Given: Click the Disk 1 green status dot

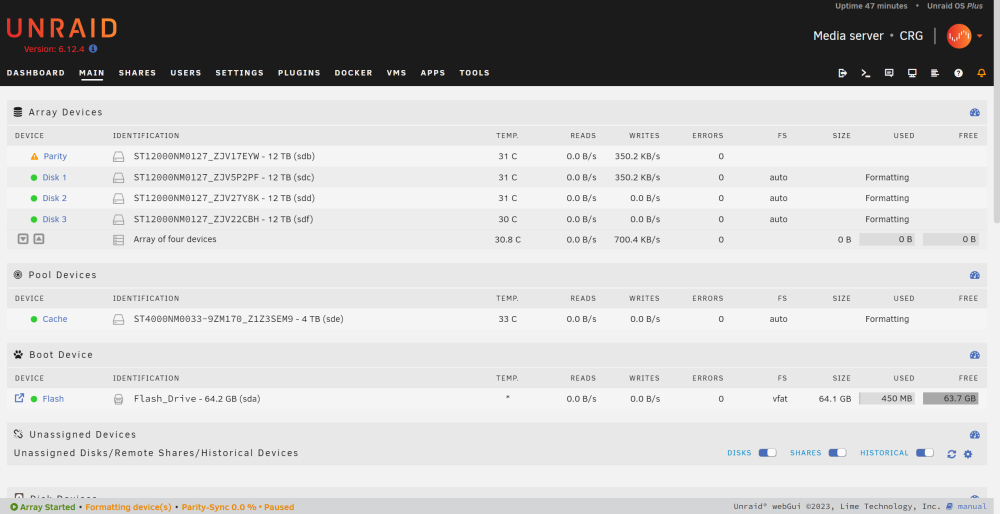Looking at the screenshot, I should pos(34,177).
